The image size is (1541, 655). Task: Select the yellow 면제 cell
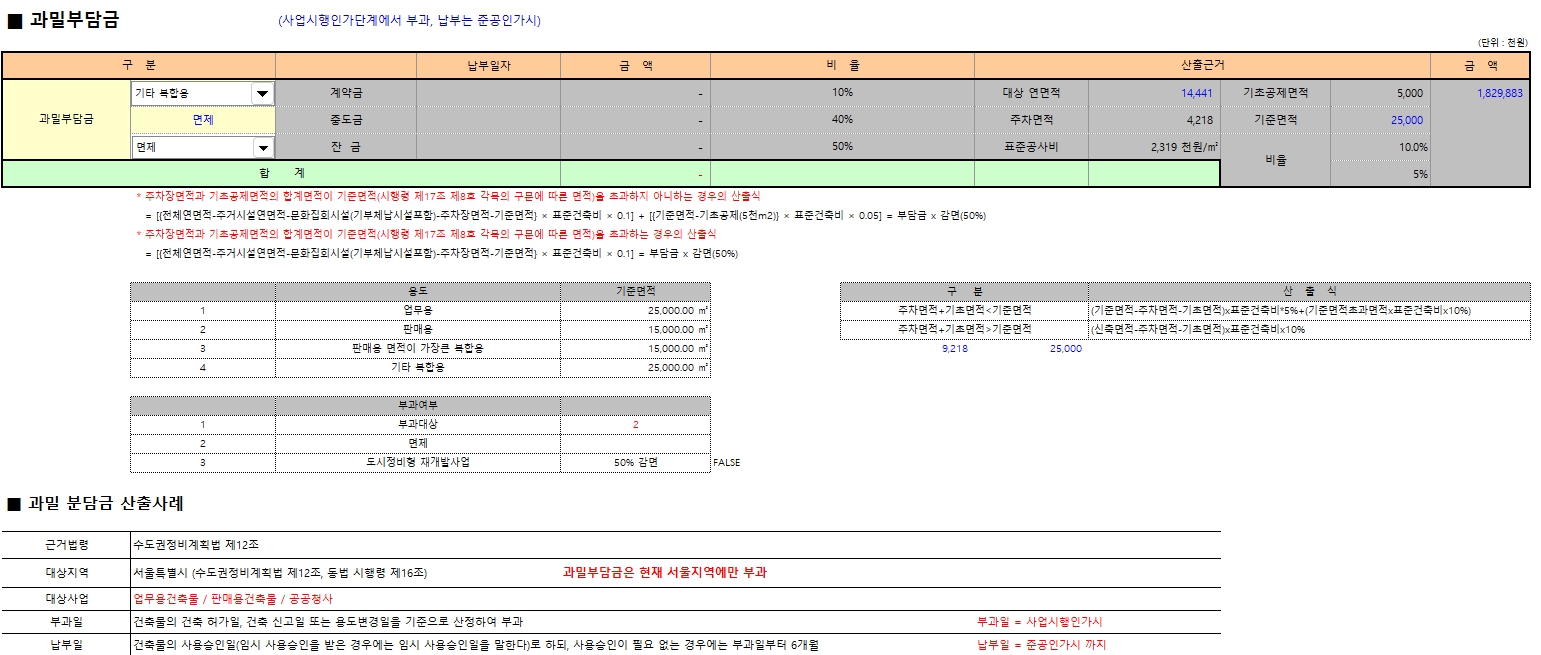click(x=200, y=118)
